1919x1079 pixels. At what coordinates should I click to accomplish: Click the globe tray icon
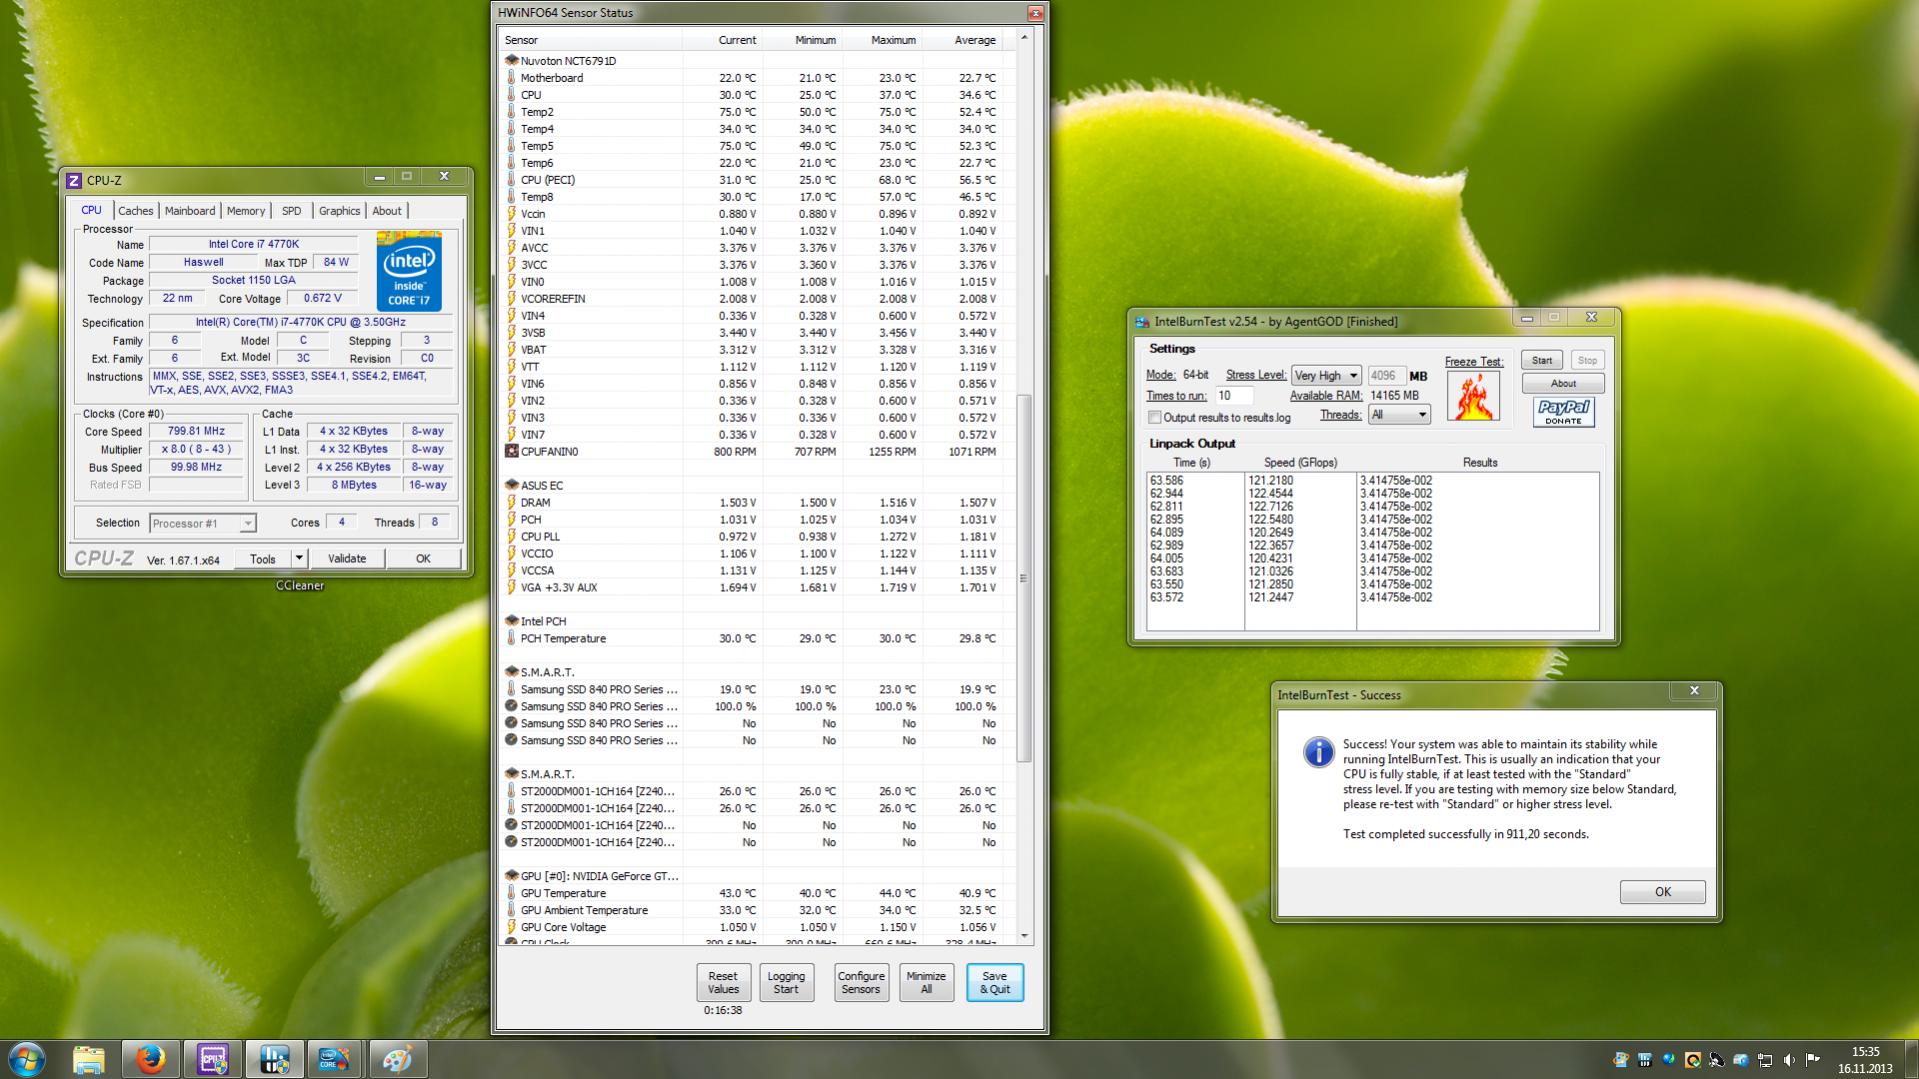click(1669, 1060)
